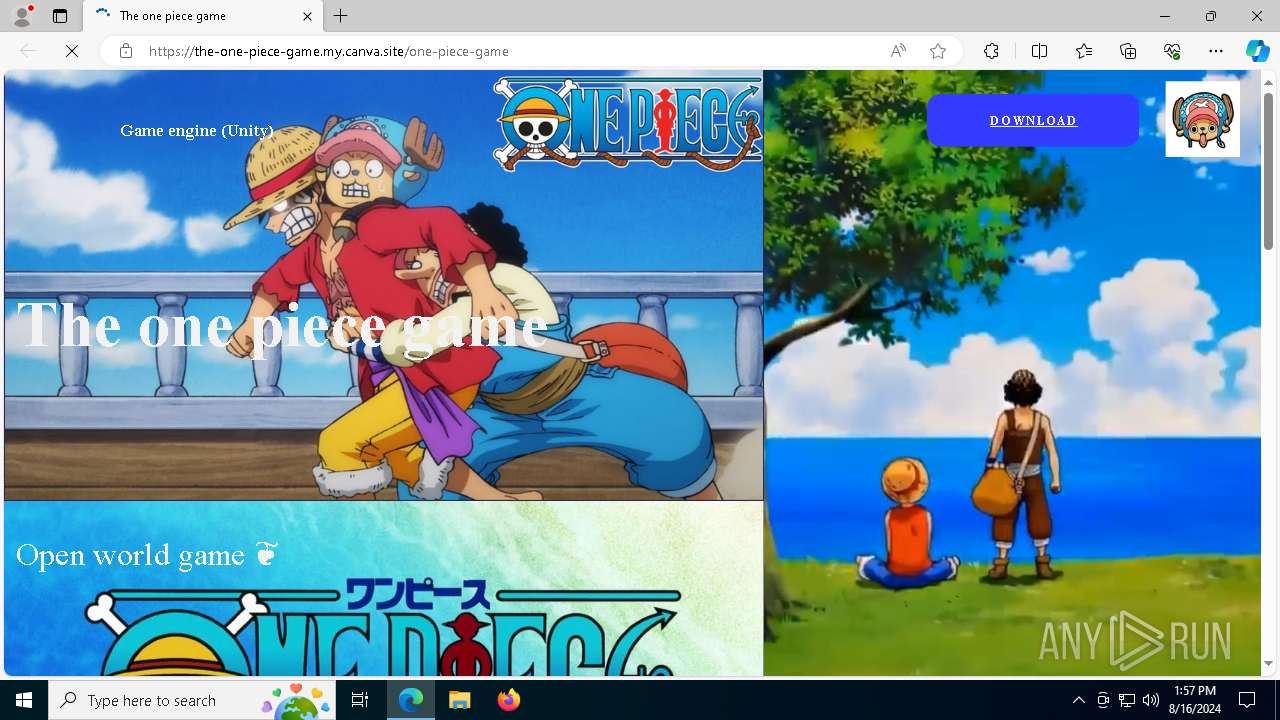The width and height of the screenshot is (1280, 720).
Task: Select 'The one piece game' browser tab
Action: click(203, 16)
